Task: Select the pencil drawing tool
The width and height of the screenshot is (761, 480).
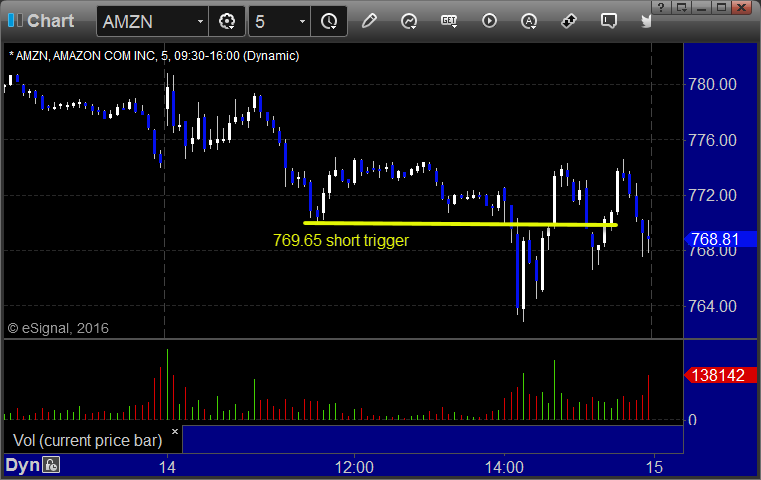Action: pyautogui.click(x=369, y=21)
